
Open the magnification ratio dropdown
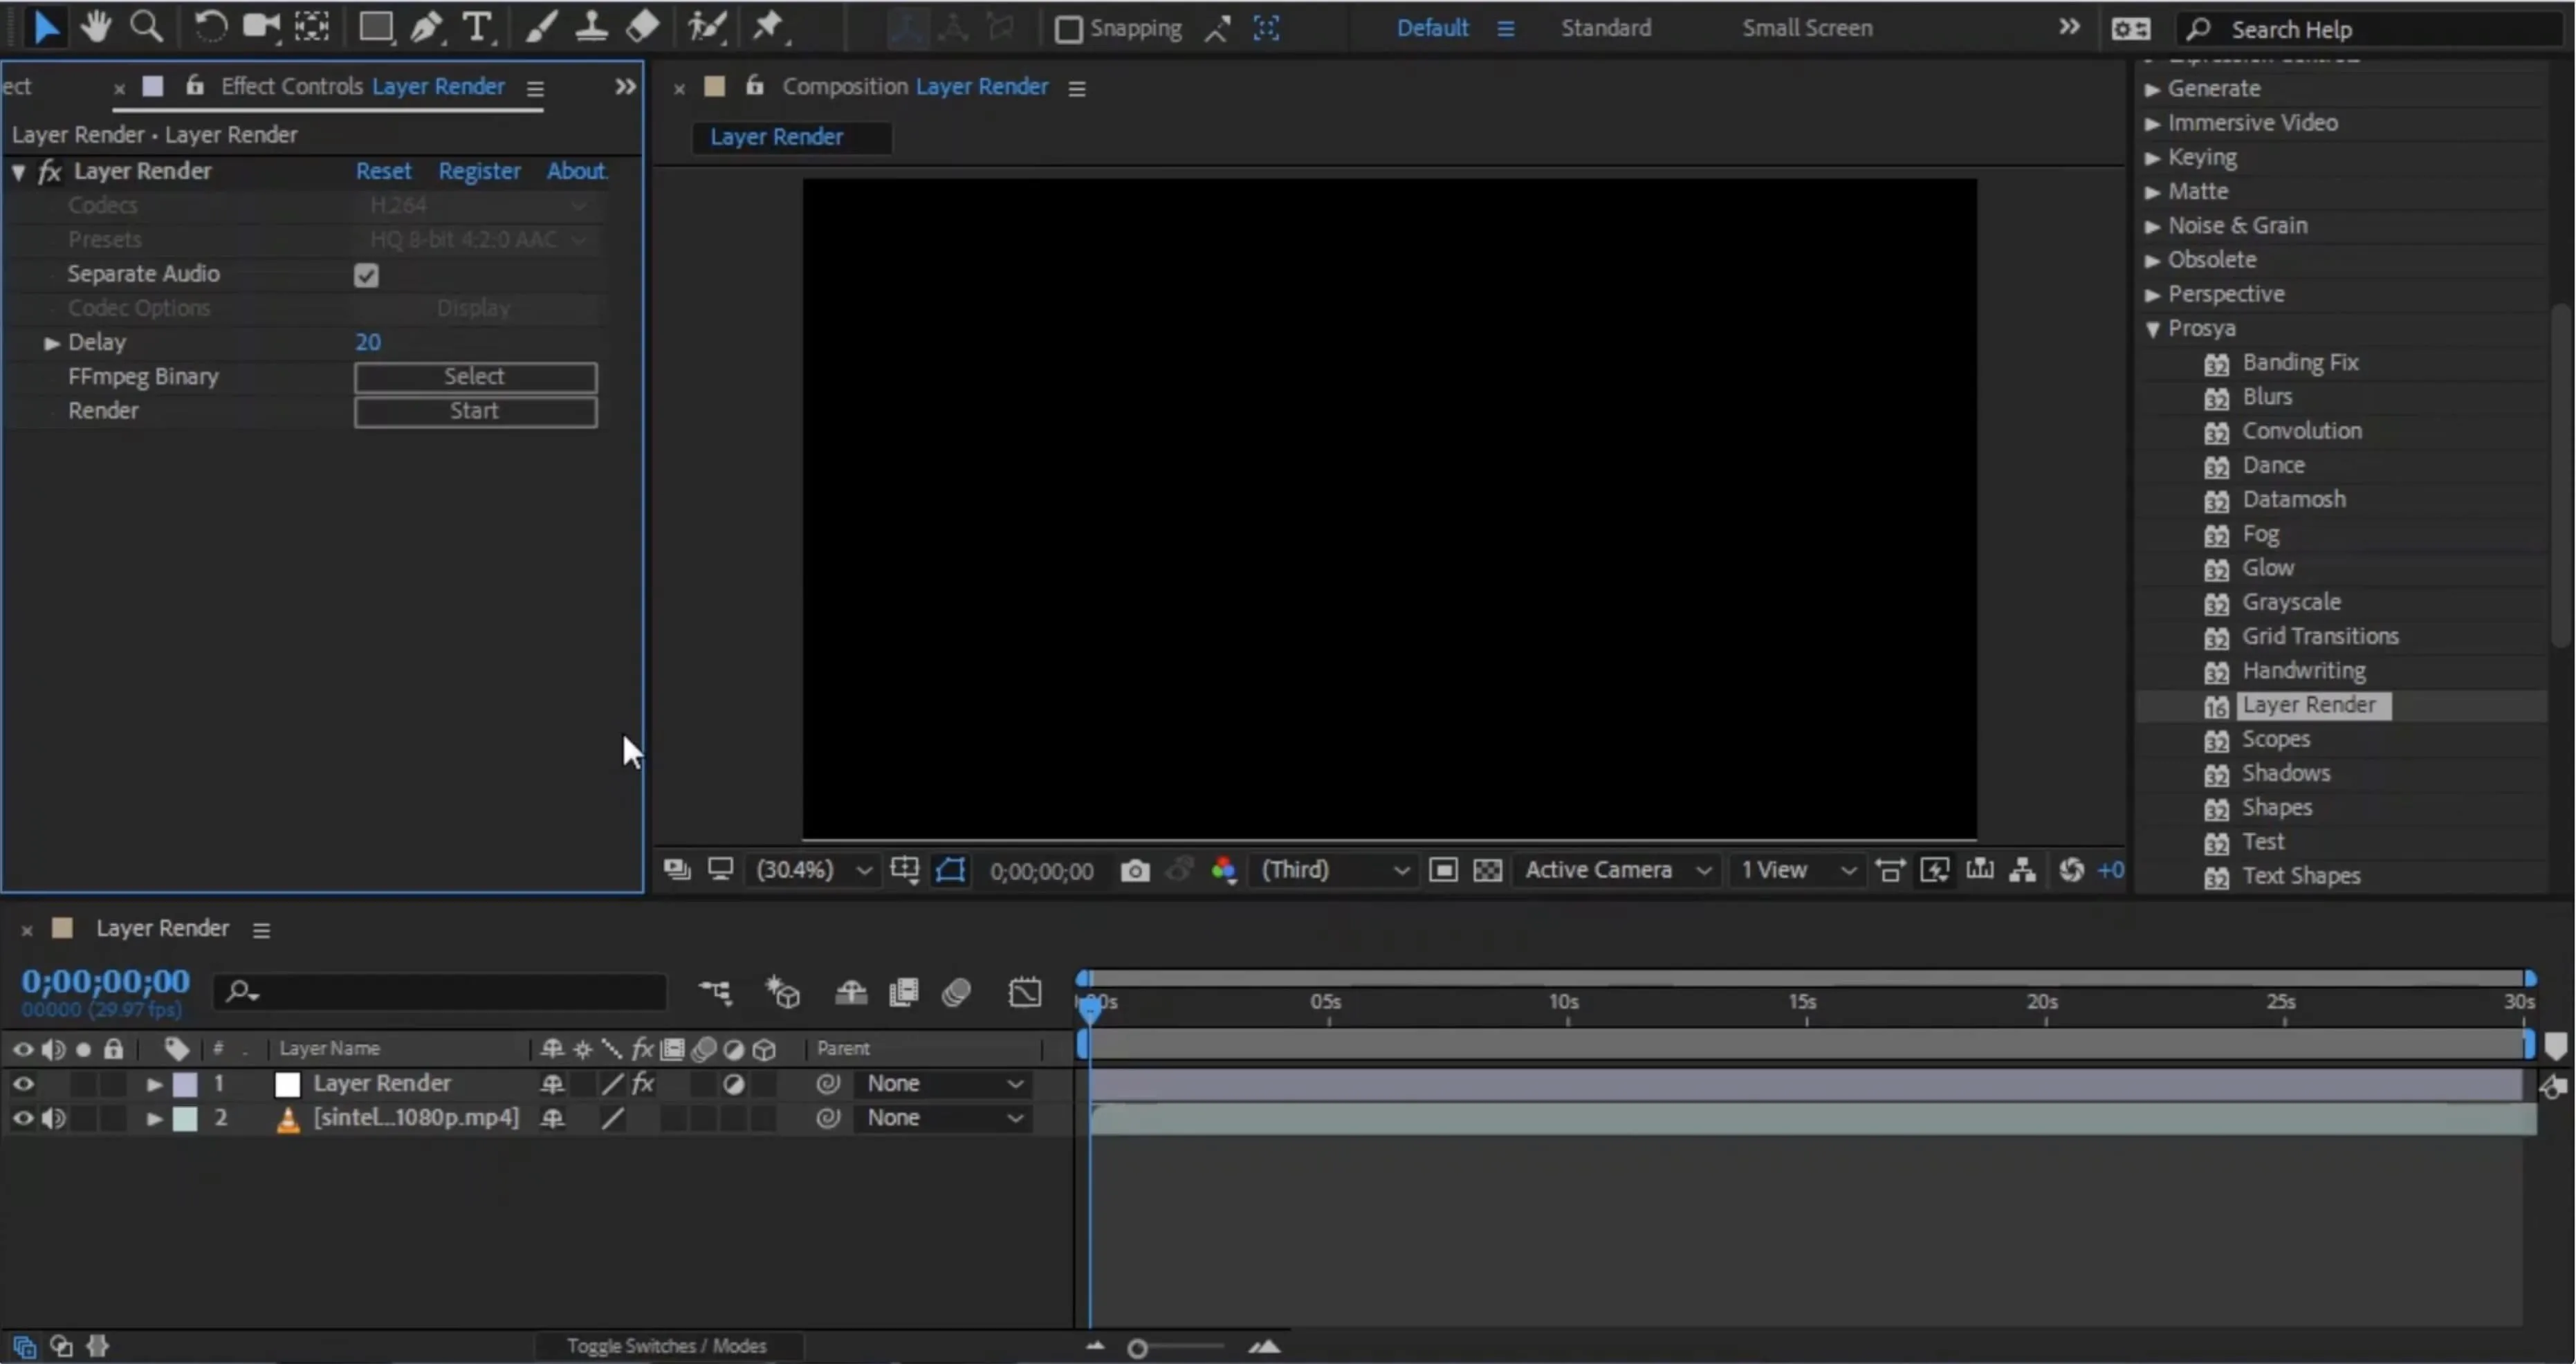coord(814,870)
